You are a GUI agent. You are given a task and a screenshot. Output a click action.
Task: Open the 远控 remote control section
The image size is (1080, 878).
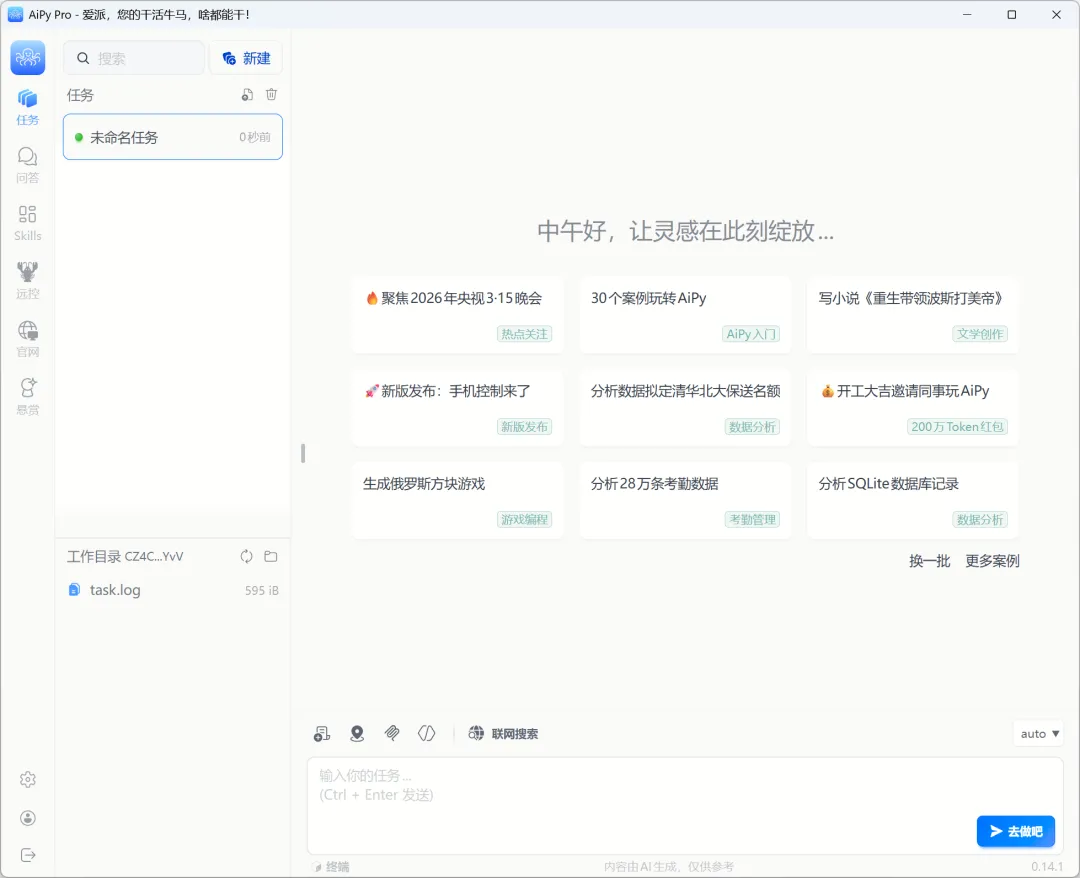28,281
